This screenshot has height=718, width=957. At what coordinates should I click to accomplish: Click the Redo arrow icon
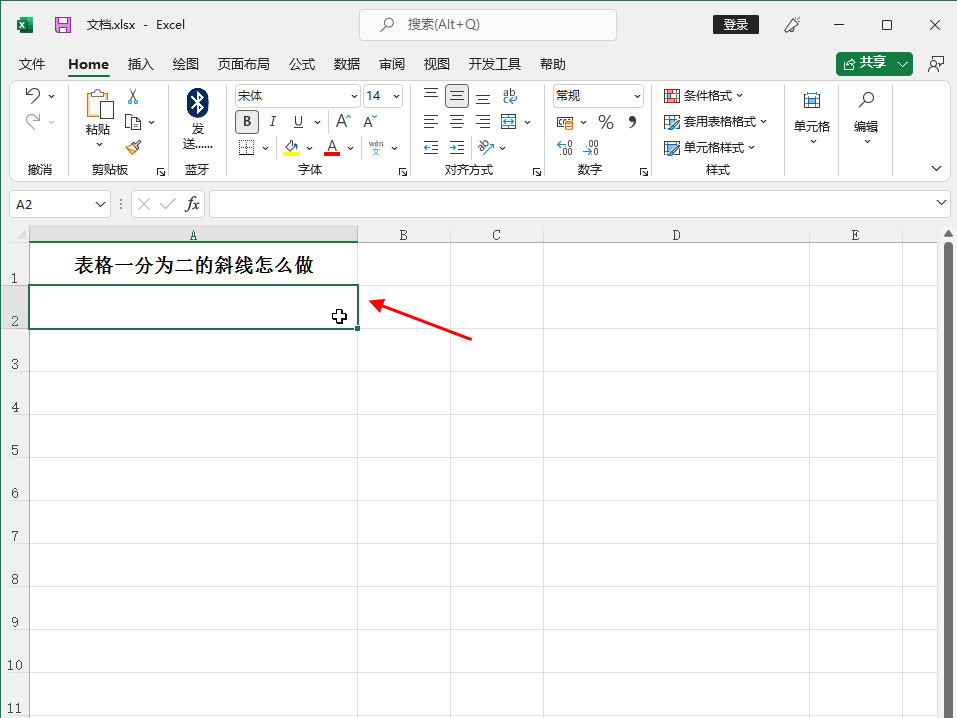(33, 121)
